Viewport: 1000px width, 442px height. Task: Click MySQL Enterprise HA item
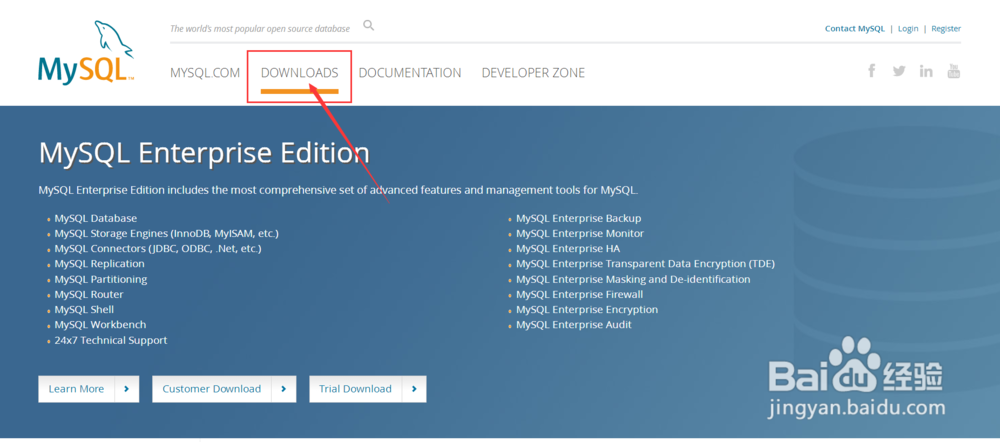[x=568, y=249]
